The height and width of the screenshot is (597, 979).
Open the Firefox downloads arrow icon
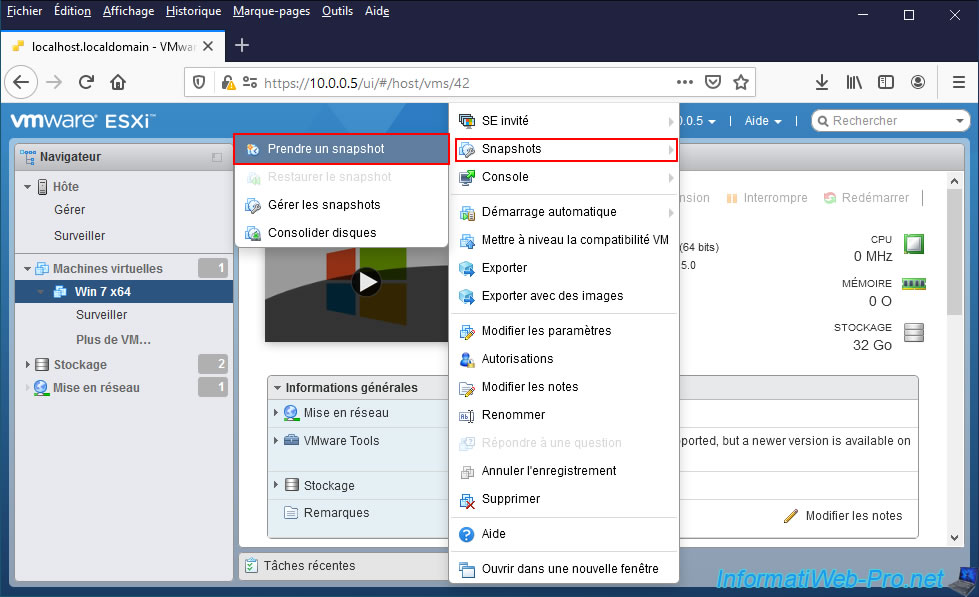[822, 82]
